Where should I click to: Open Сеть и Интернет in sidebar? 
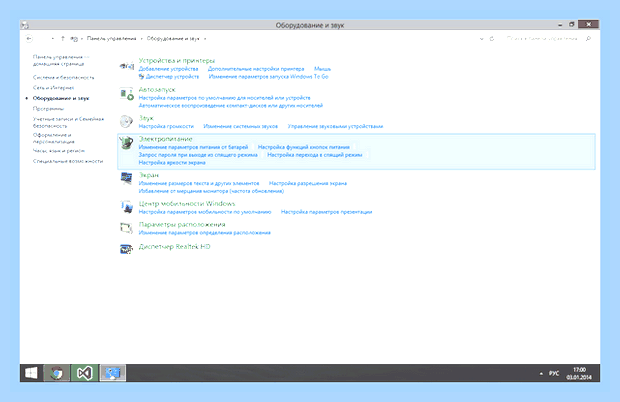coord(53,88)
